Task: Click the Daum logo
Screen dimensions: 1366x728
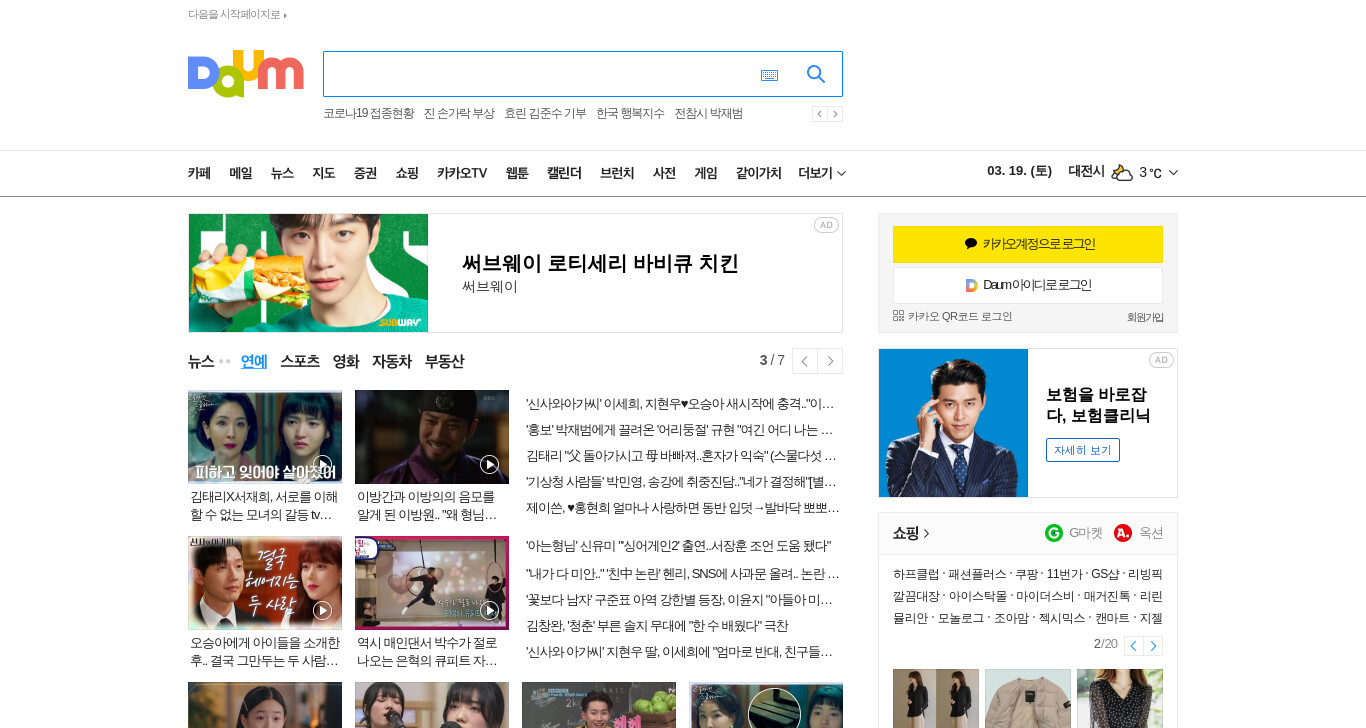Action: click(x=245, y=73)
